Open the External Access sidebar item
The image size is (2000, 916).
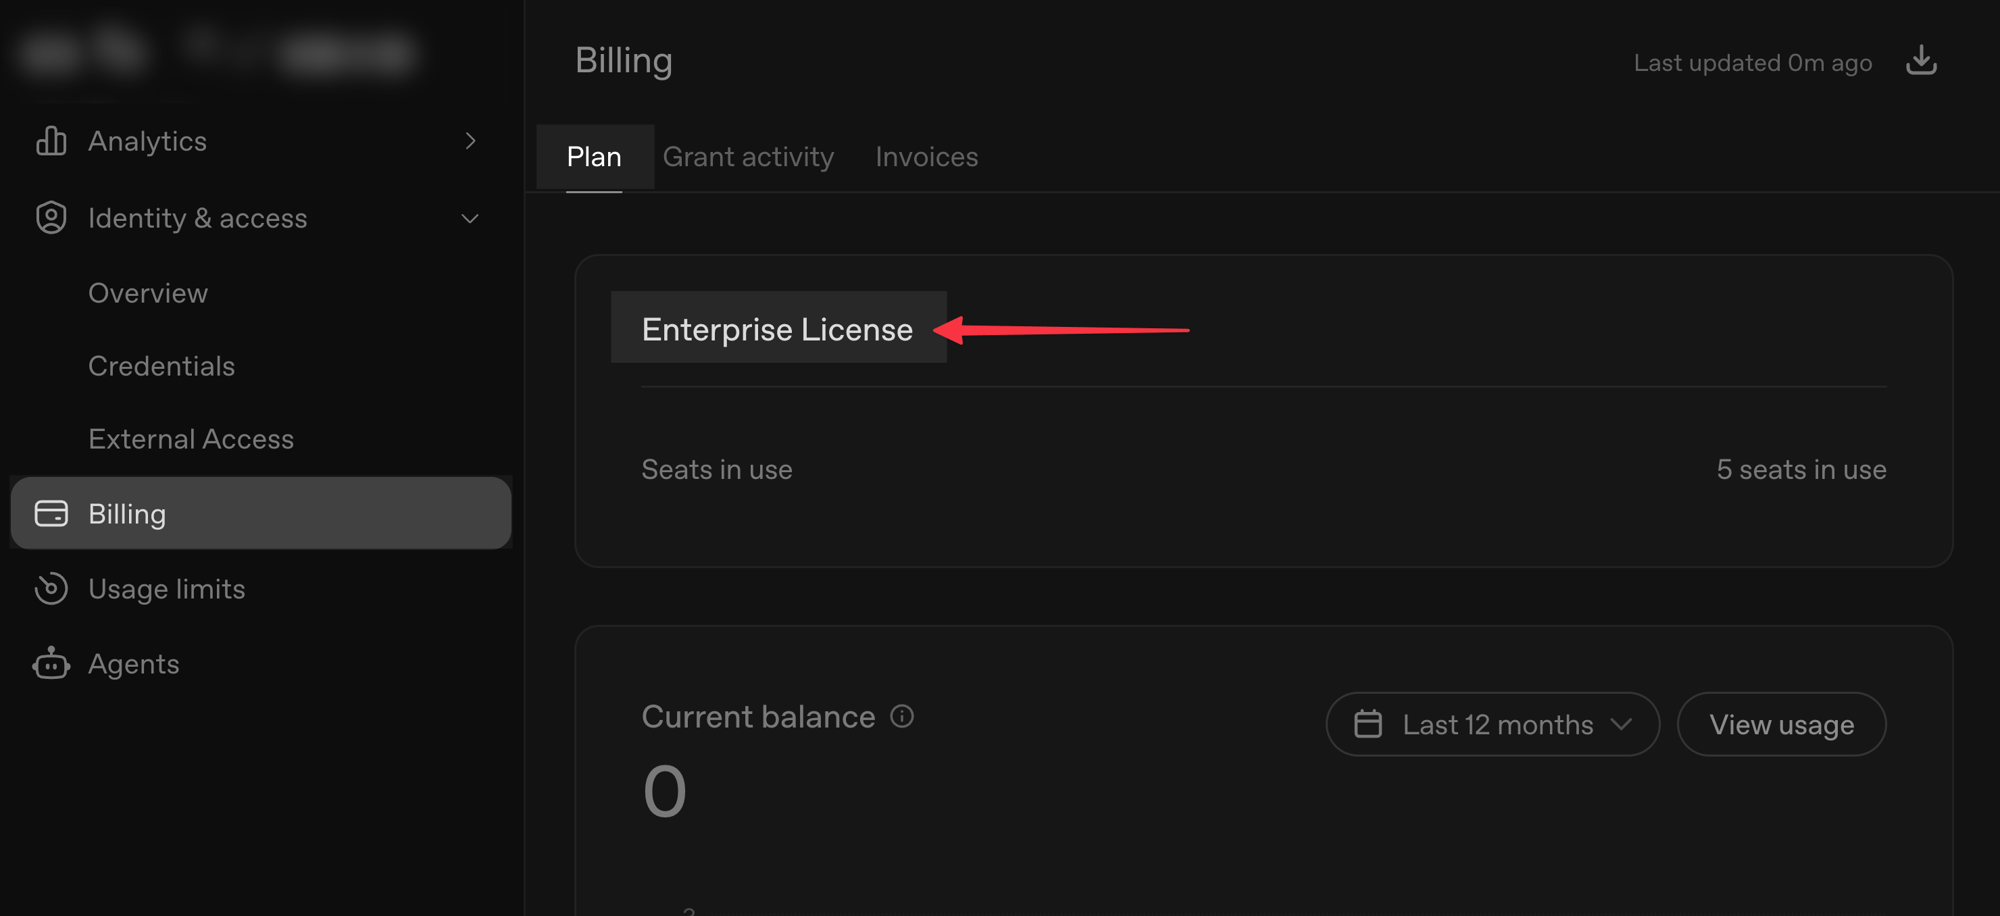pyautogui.click(x=191, y=439)
